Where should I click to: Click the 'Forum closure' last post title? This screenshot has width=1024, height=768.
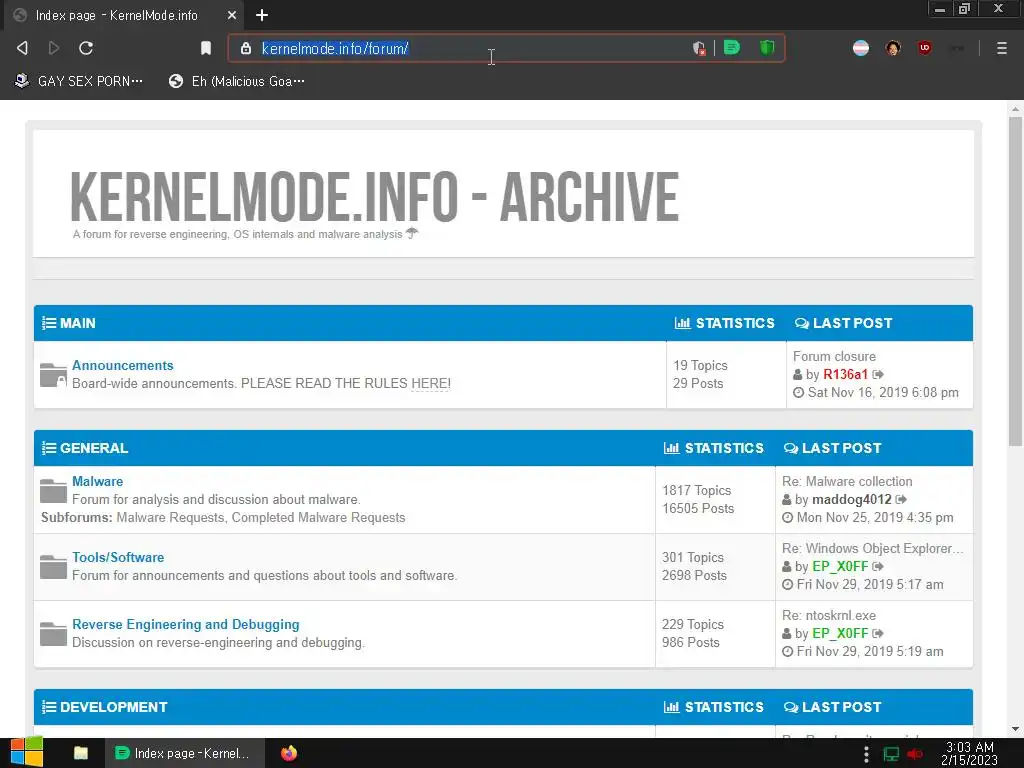coord(834,357)
